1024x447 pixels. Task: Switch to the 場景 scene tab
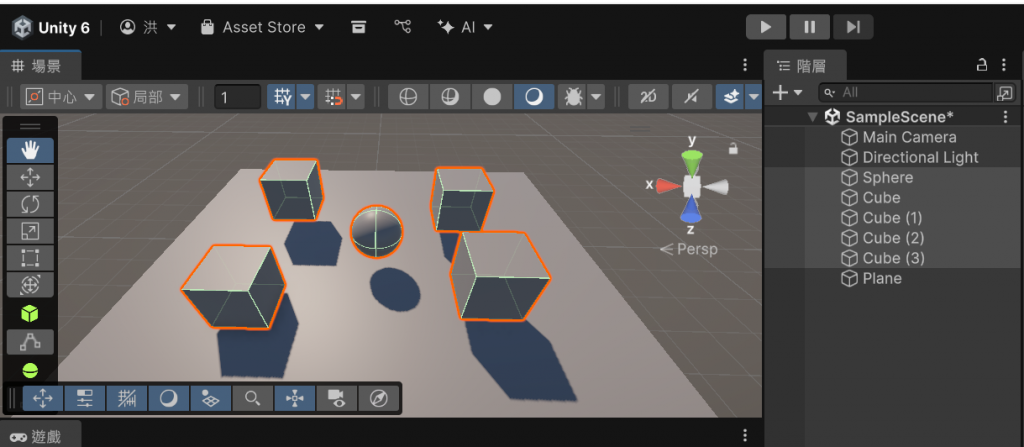click(x=40, y=65)
